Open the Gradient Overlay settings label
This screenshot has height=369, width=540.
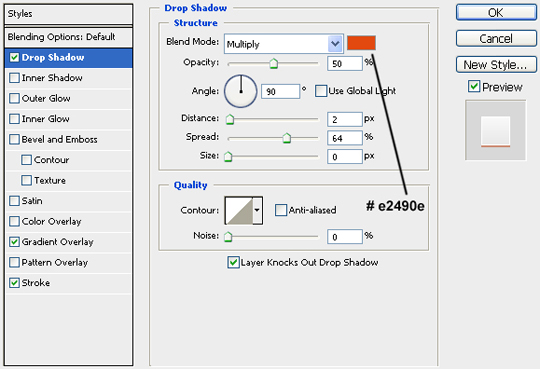point(58,242)
